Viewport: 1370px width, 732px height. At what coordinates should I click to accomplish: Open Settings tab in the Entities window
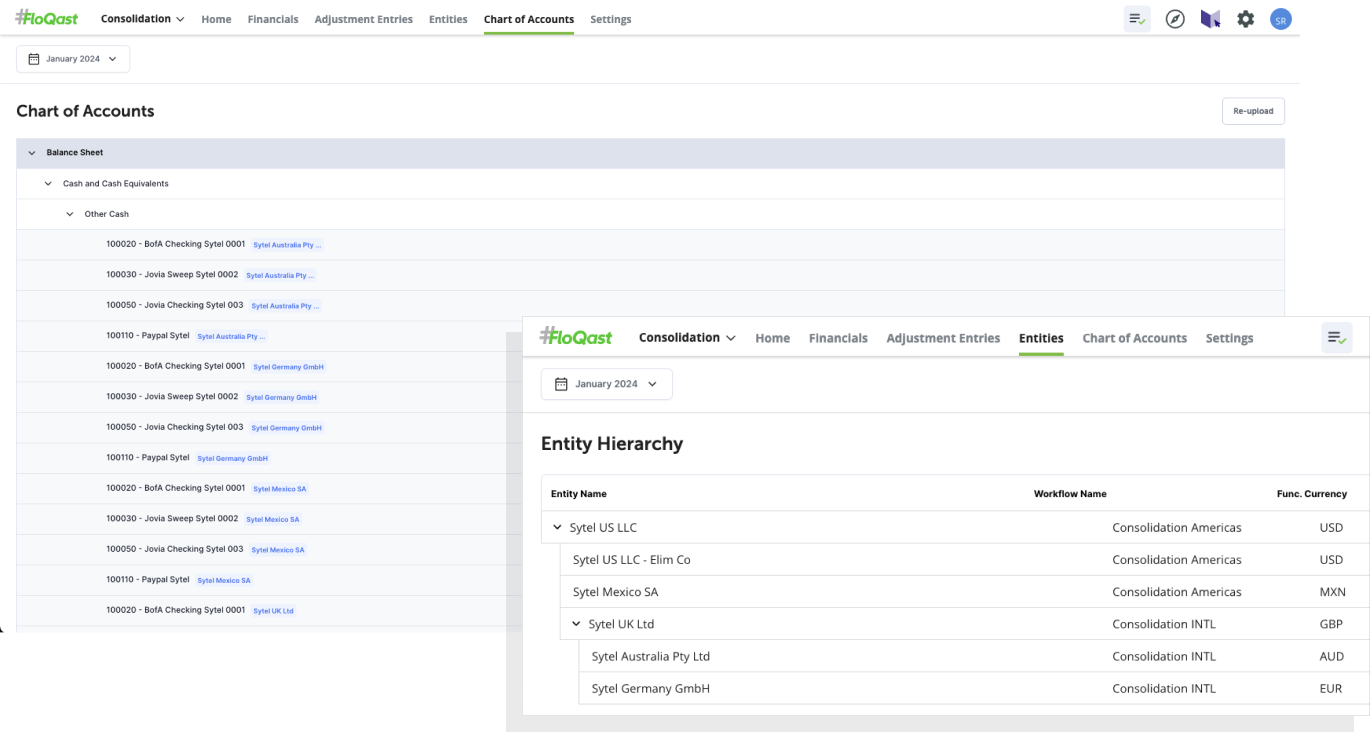click(1229, 338)
